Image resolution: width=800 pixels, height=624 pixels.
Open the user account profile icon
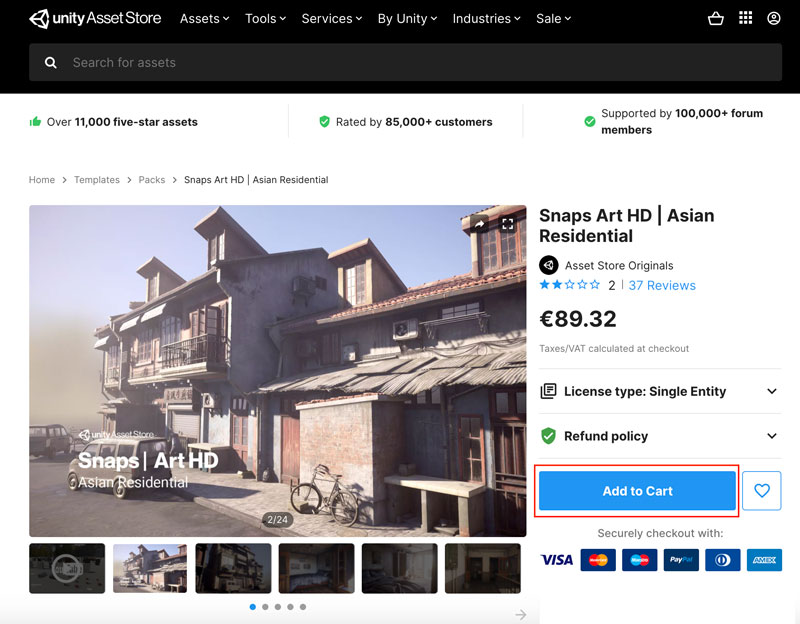(x=774, y=18)
